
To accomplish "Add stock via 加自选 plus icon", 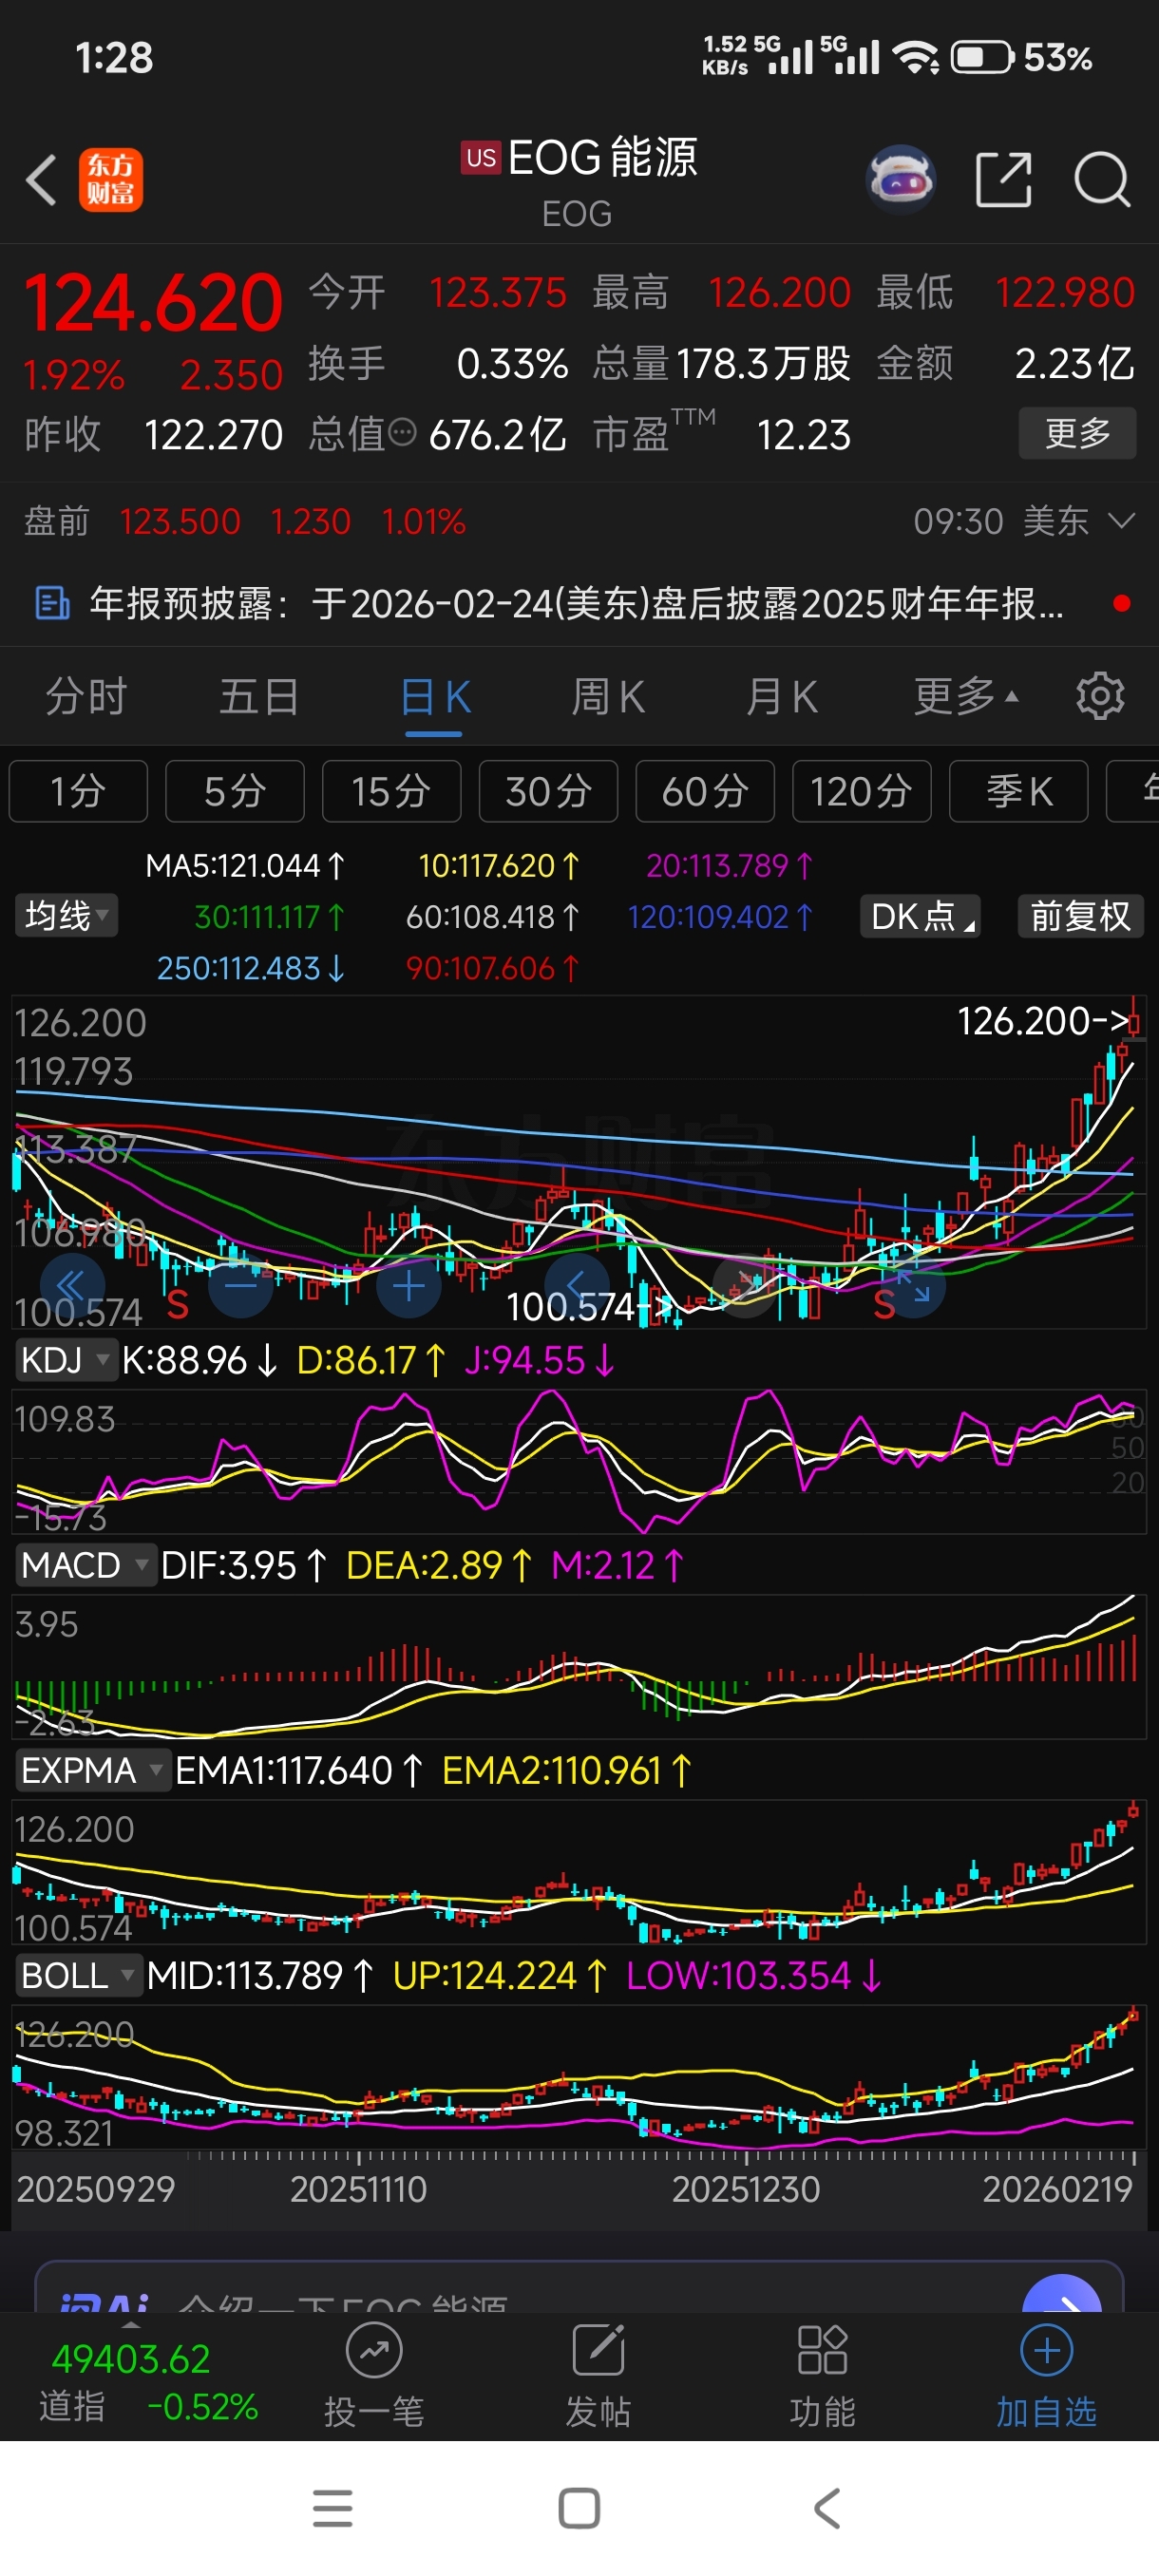I will [1046, 2350].
